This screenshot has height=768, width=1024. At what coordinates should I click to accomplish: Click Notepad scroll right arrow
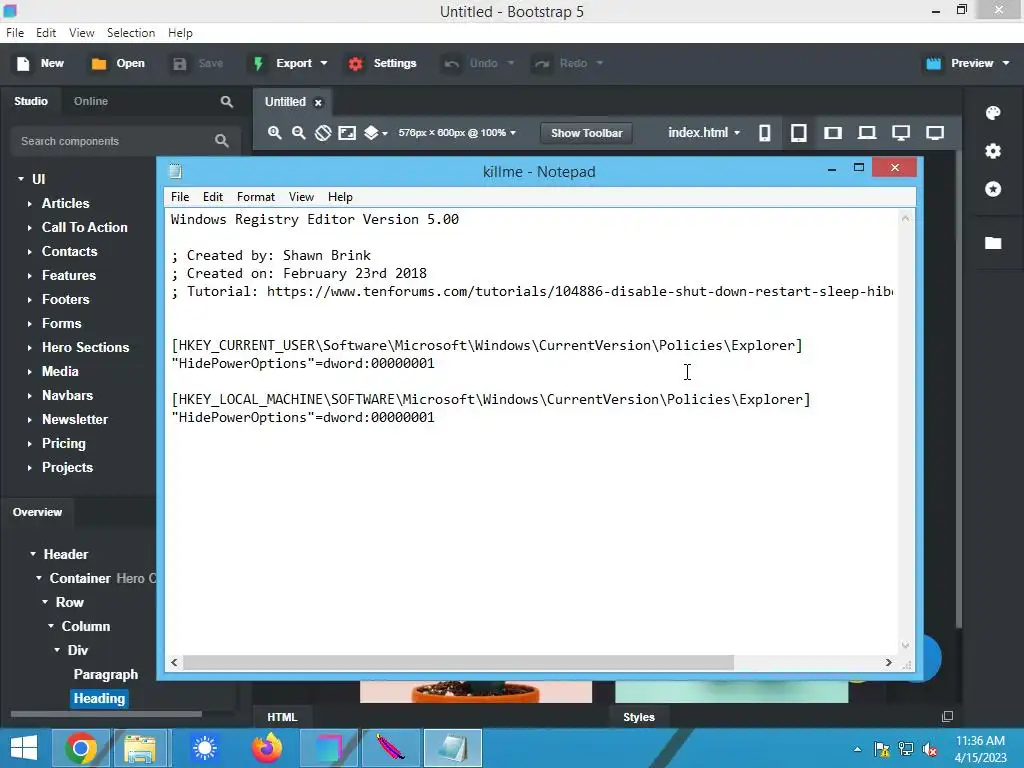click(888, 662)
